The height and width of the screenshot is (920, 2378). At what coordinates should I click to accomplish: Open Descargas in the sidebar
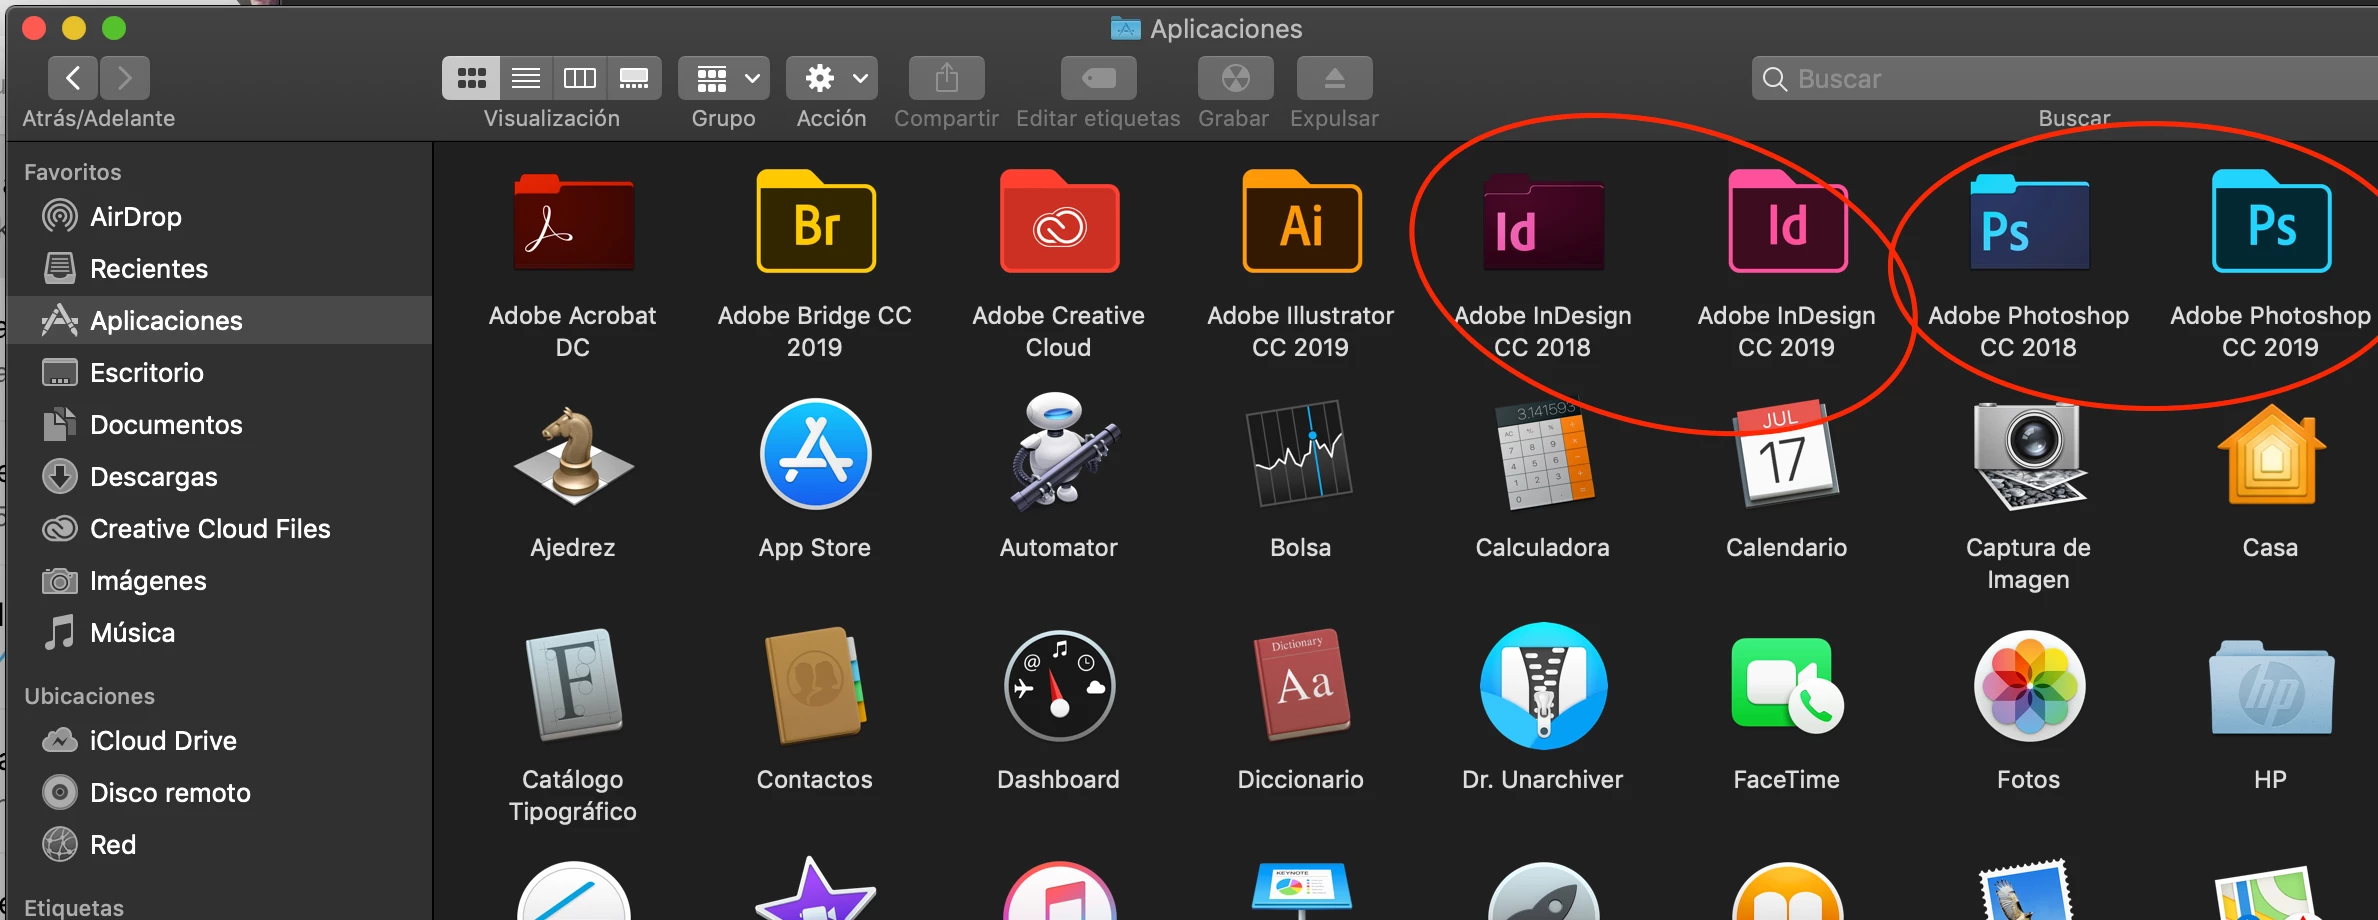[x=220, y=476]
